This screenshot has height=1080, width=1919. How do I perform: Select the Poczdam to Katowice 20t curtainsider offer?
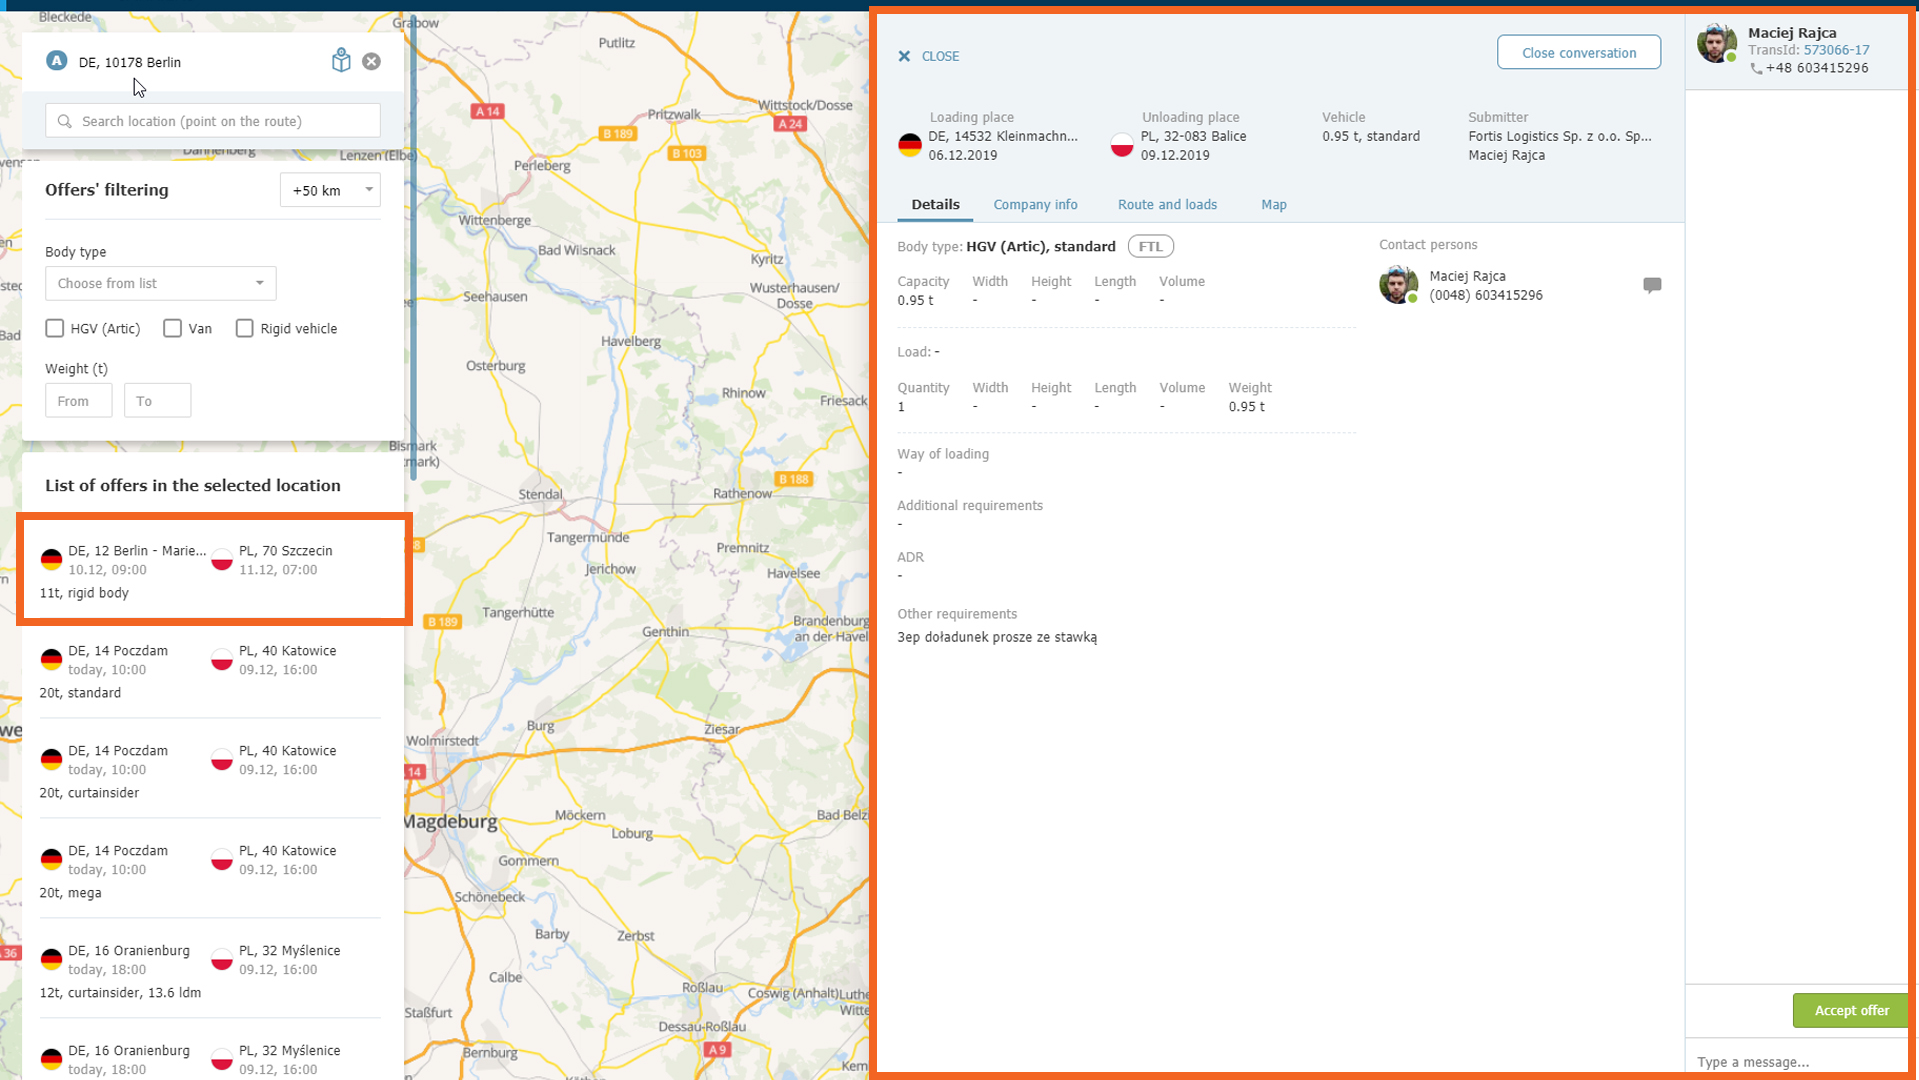click(211, 770)
